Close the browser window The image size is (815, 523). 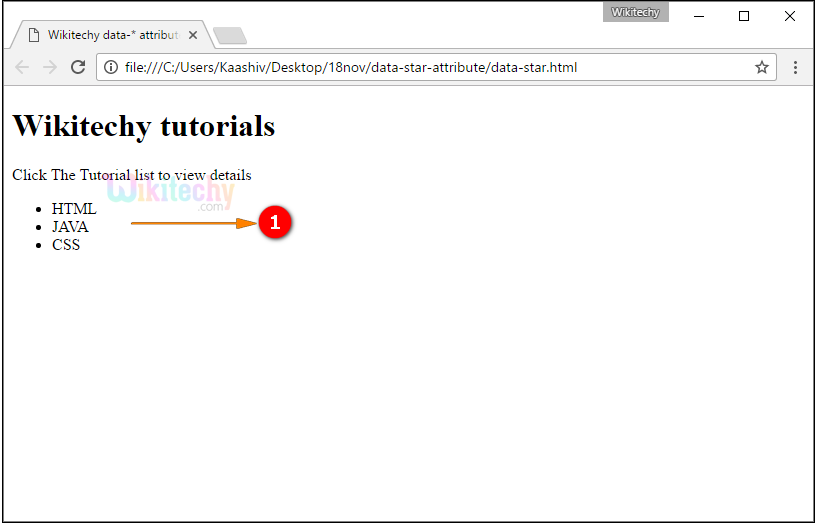tap(790, 16)
